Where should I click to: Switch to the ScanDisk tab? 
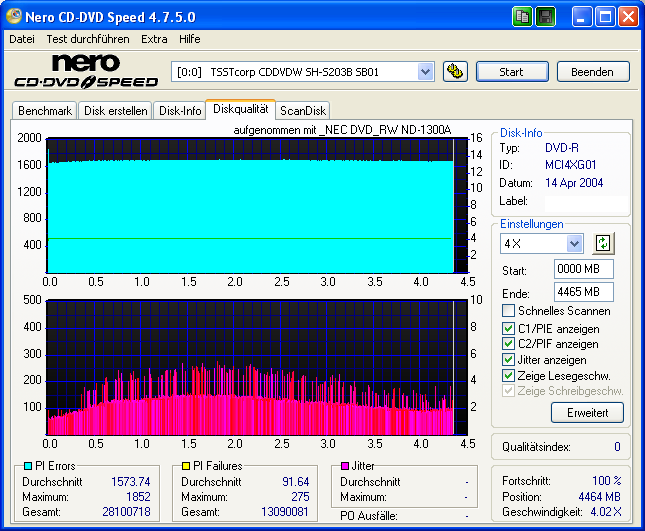pyautogui.click(x=303, y=111)
